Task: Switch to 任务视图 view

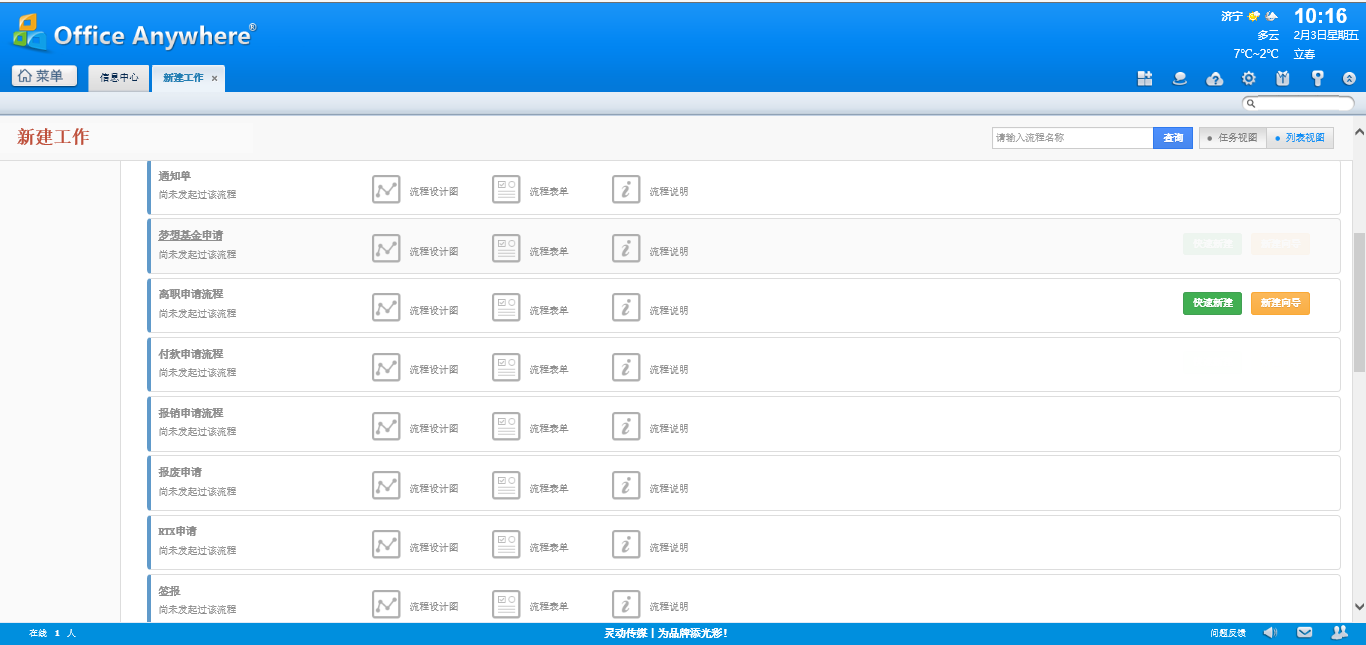Action: coord(1232,138)
